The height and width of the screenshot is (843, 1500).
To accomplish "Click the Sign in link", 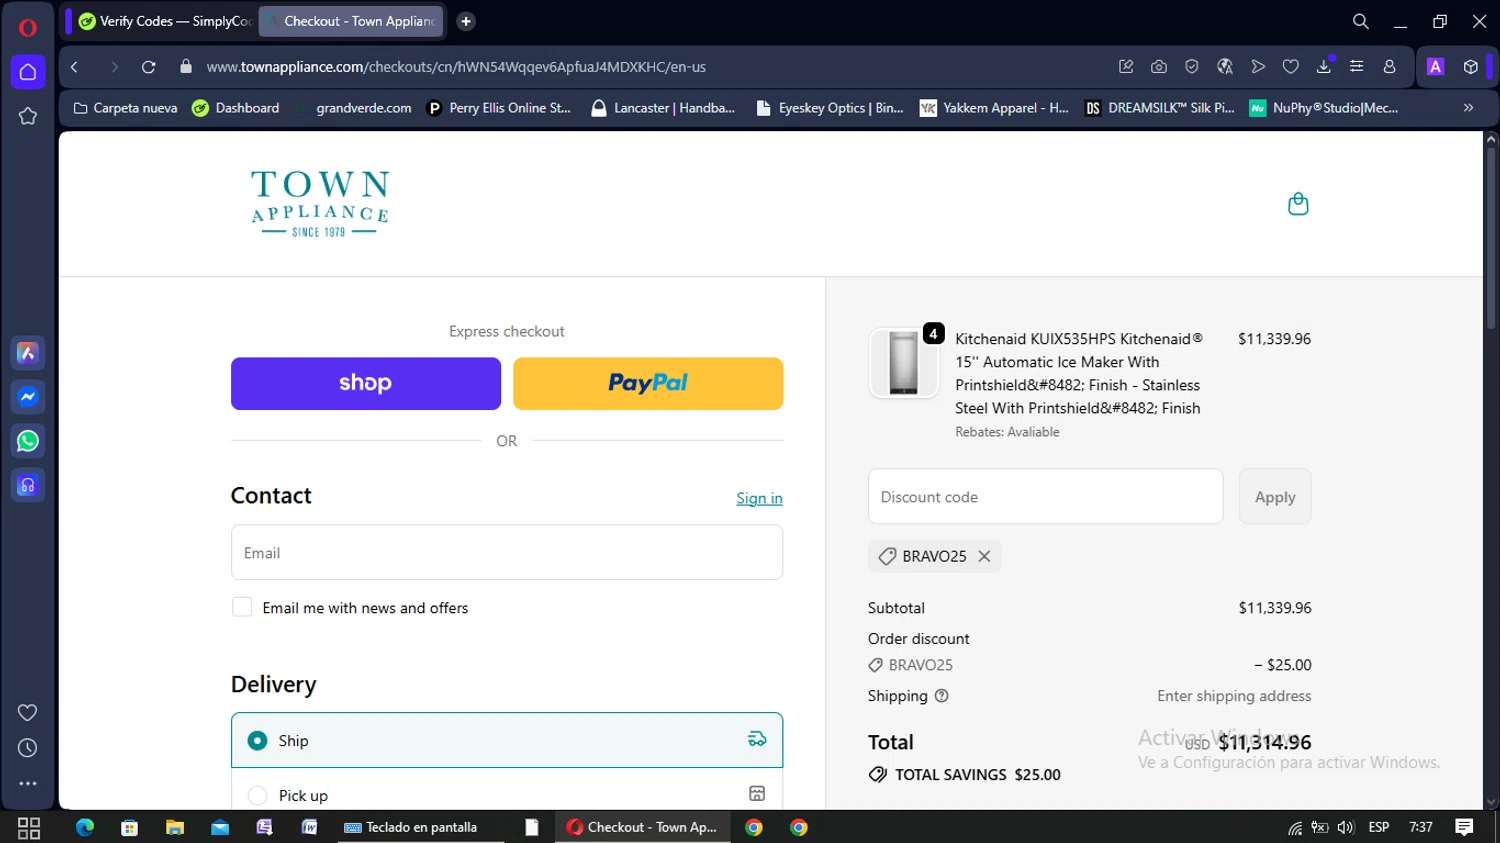I will [759, 498].
